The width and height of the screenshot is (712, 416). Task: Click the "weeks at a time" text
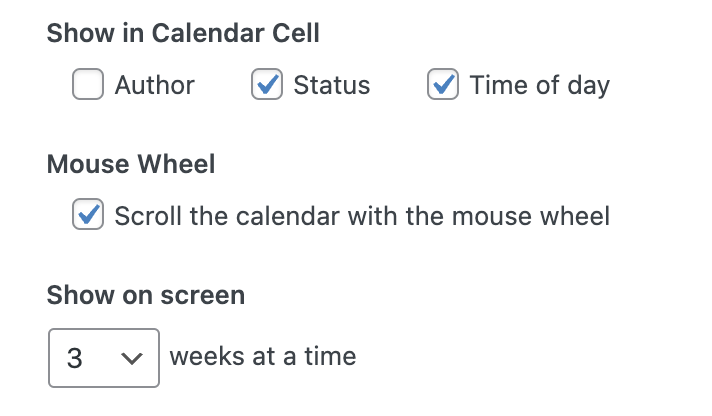(x=263, y=356)
